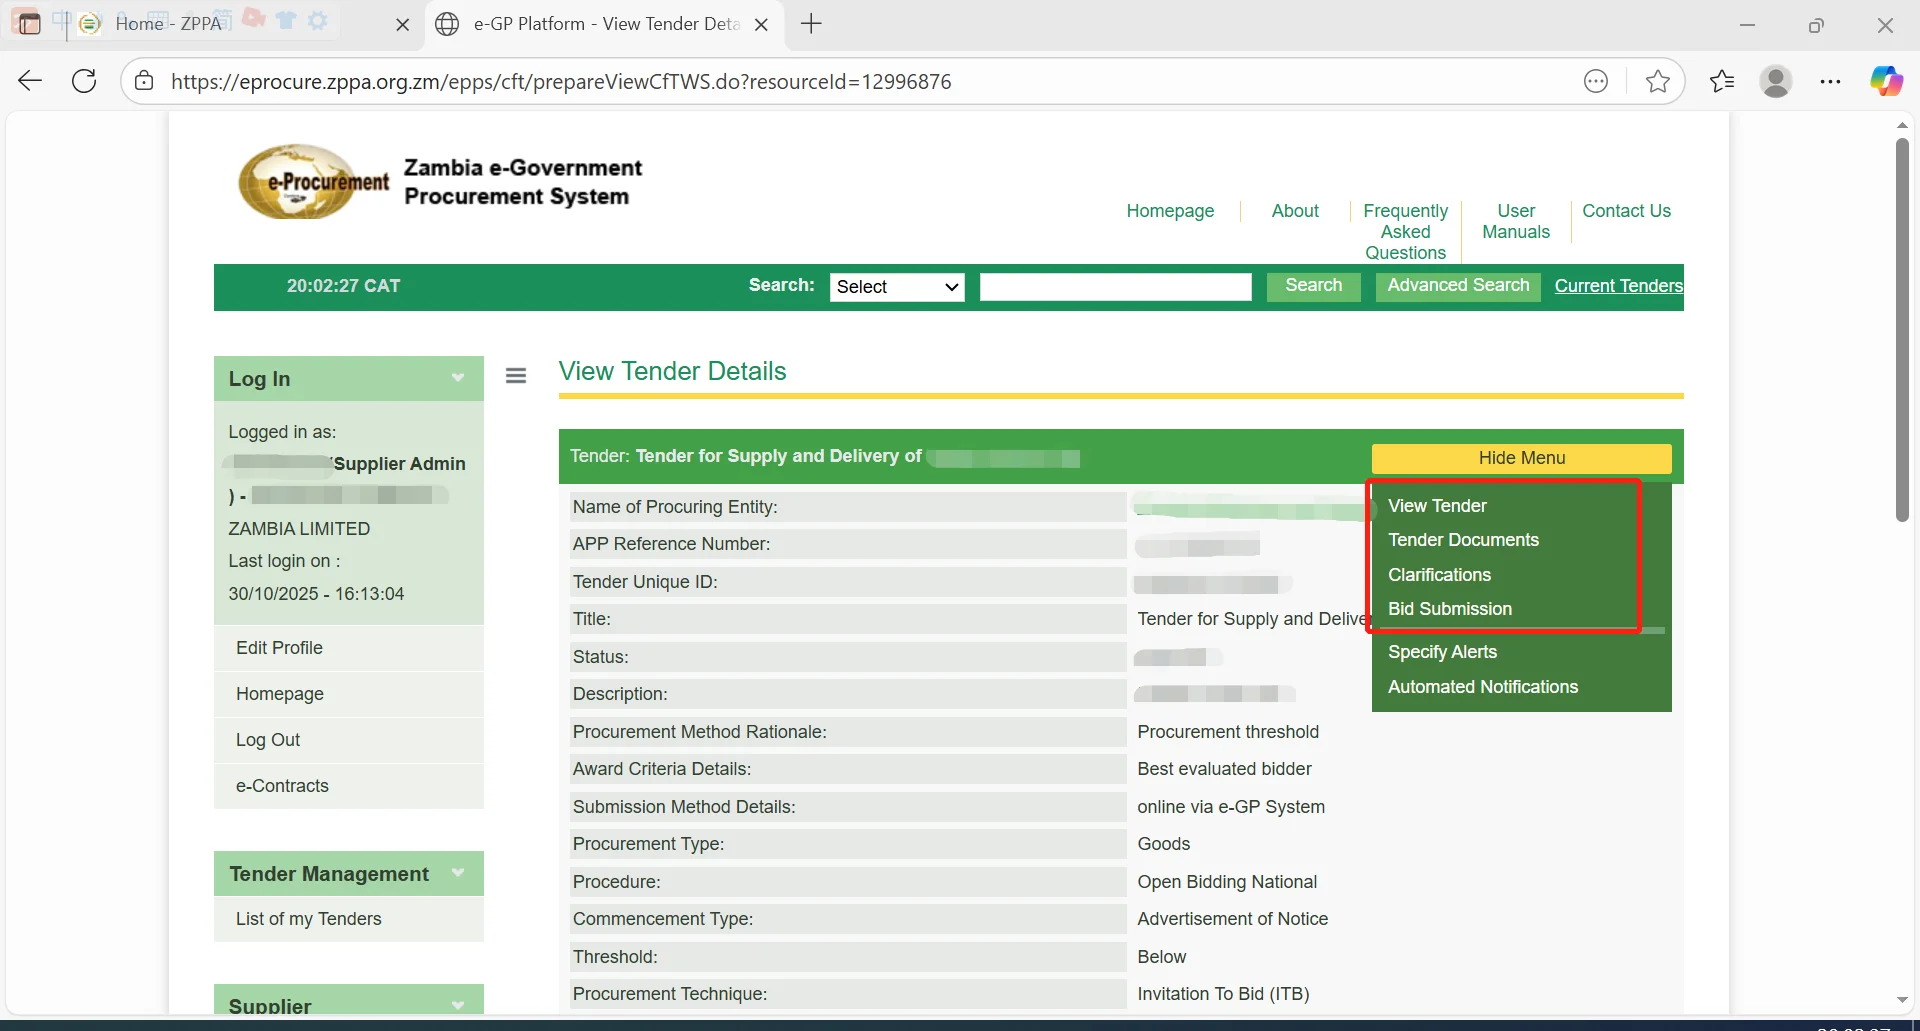Click the Name of Procuring Entity label
Viewport: 1920px width, 1031px height.
[675, 507]
